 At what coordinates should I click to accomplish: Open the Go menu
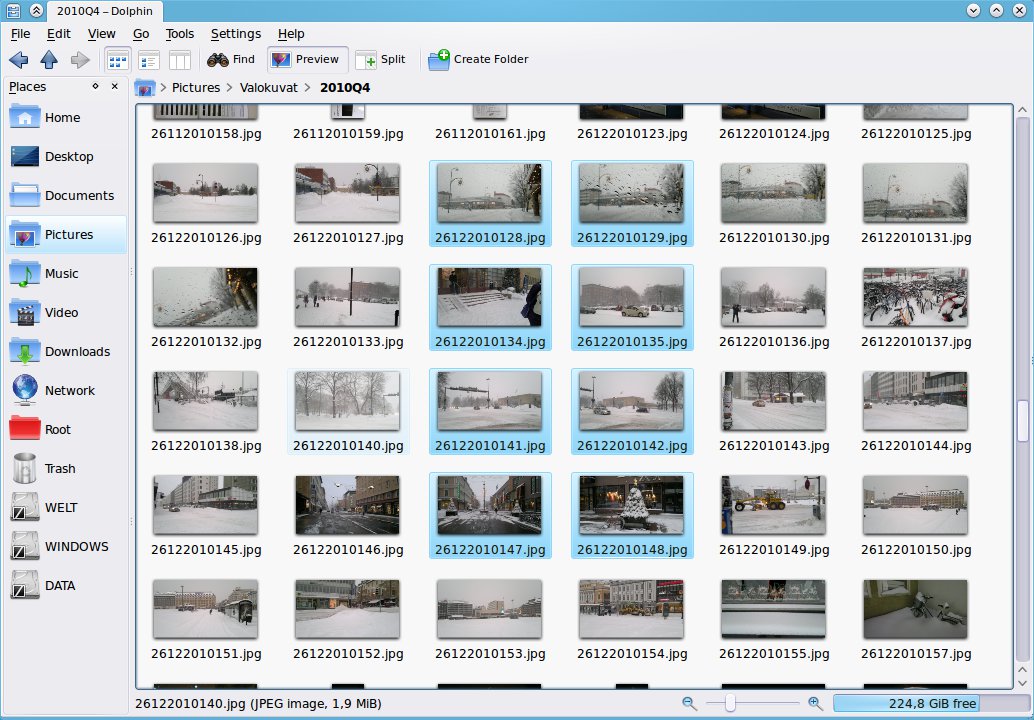(x=141, y=34)
